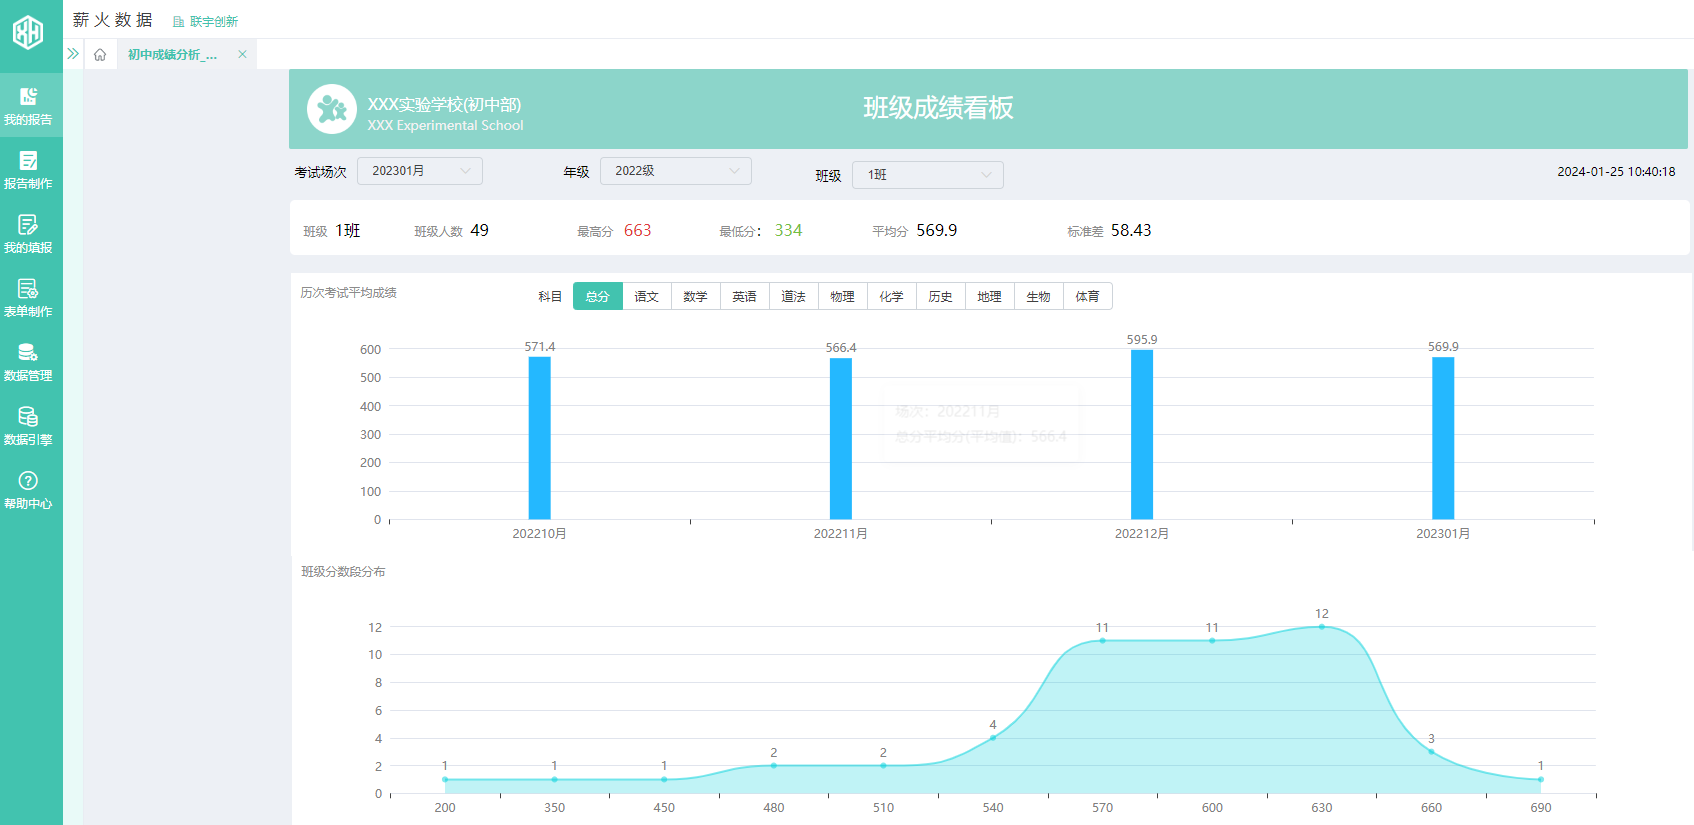The width and height of the screenshot is (1694, 825).
Task: Select the 总分 subject tab
Action: pos(598,296)
